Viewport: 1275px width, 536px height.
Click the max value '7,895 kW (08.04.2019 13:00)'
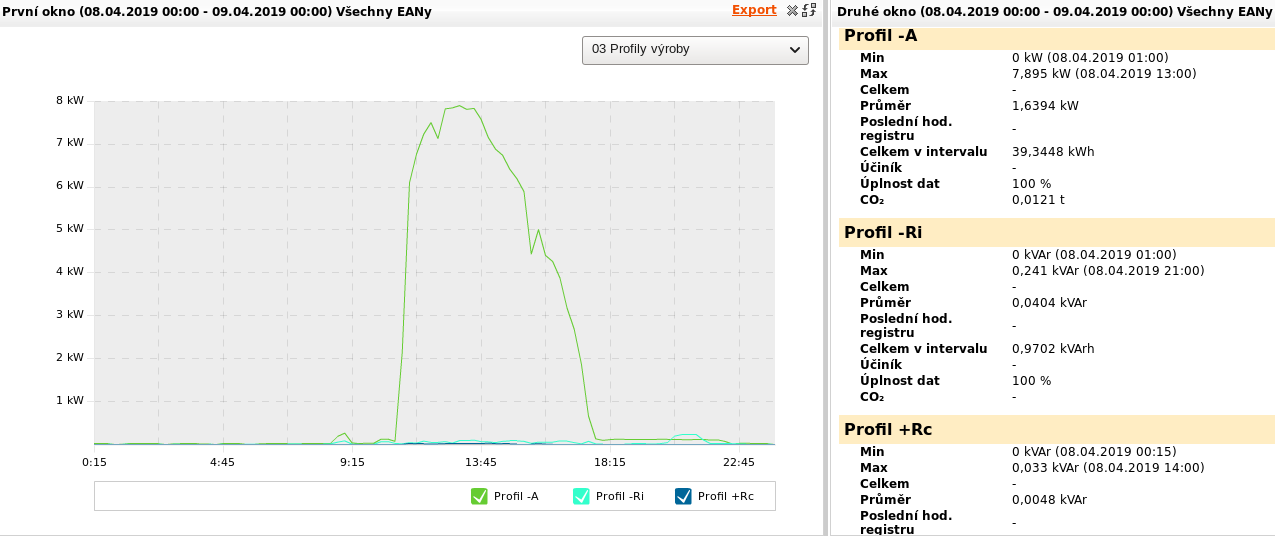coord(1104,74)
